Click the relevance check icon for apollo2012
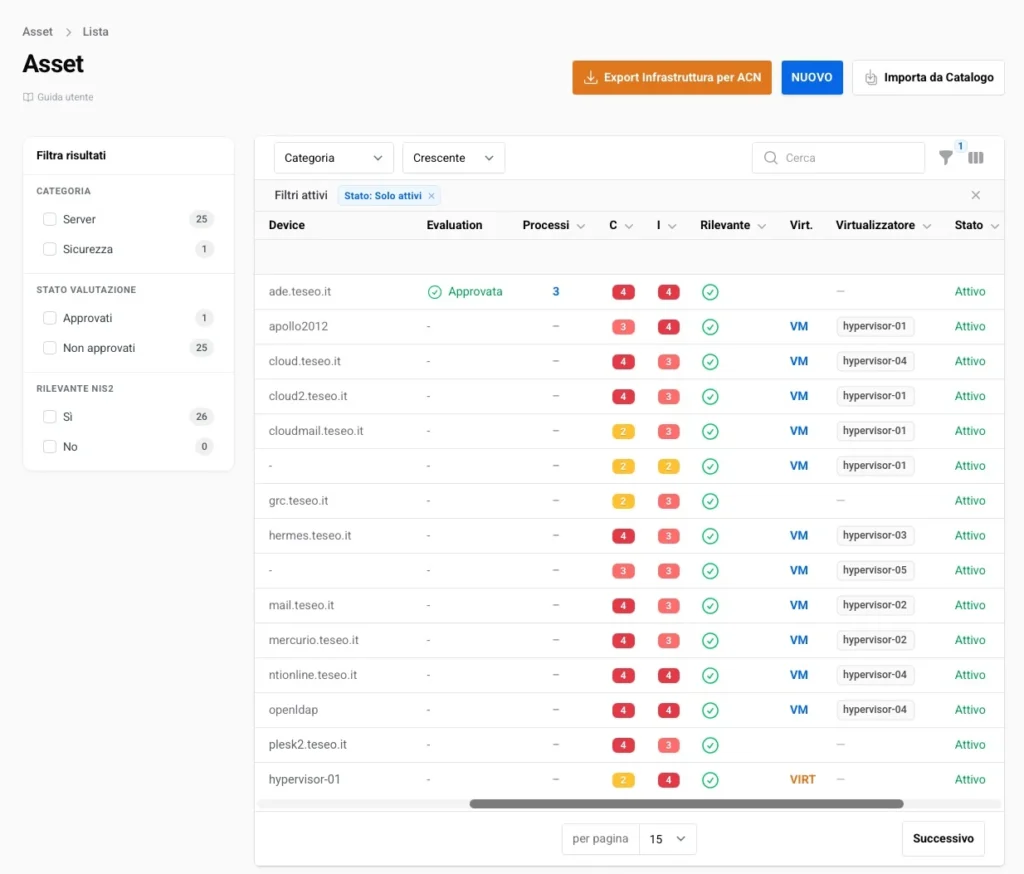This screenshot has width=1024, height=874. point(710,327)
